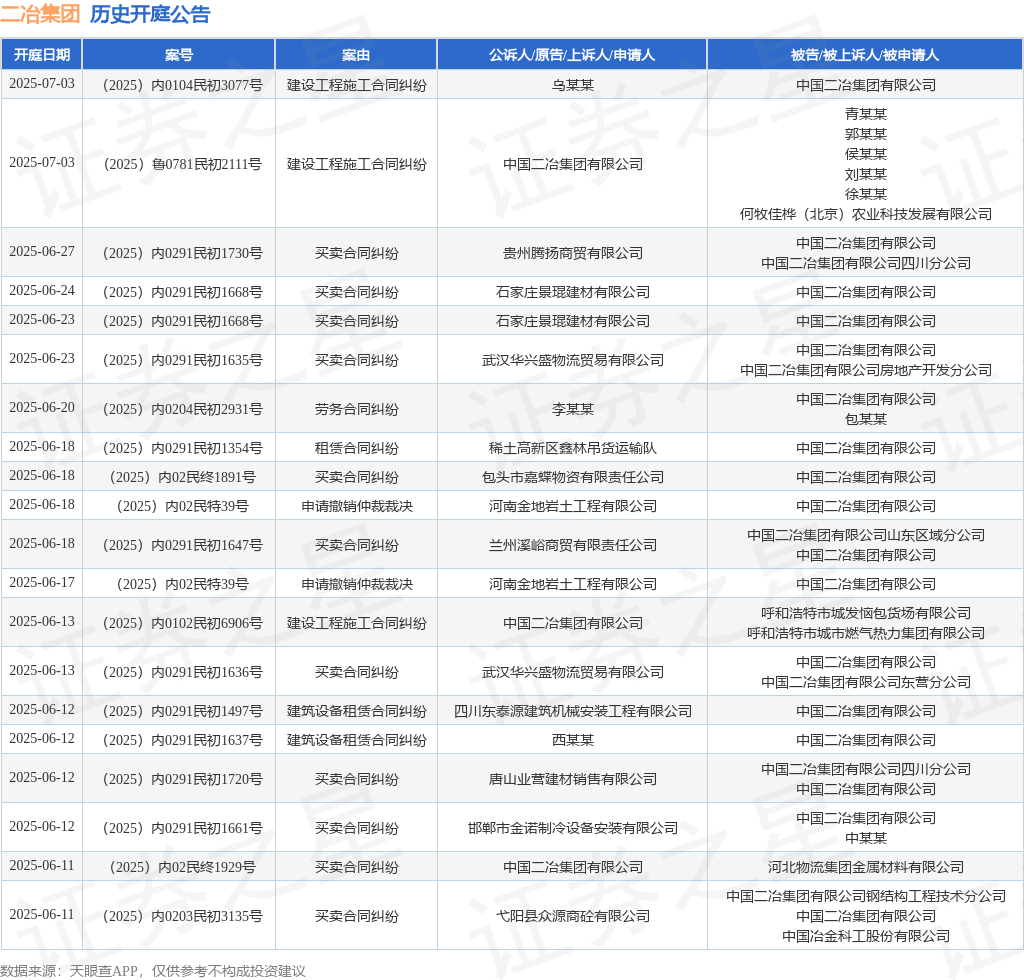Select the 公诉人/原告/上诉人/申请人 column header

[x=572, y=55]
